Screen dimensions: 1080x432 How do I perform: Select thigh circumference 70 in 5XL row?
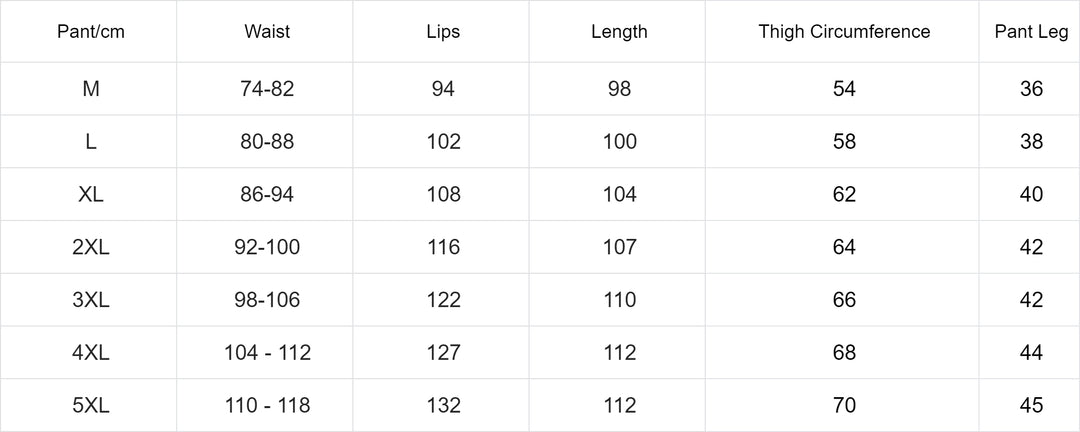coord(844,405)
